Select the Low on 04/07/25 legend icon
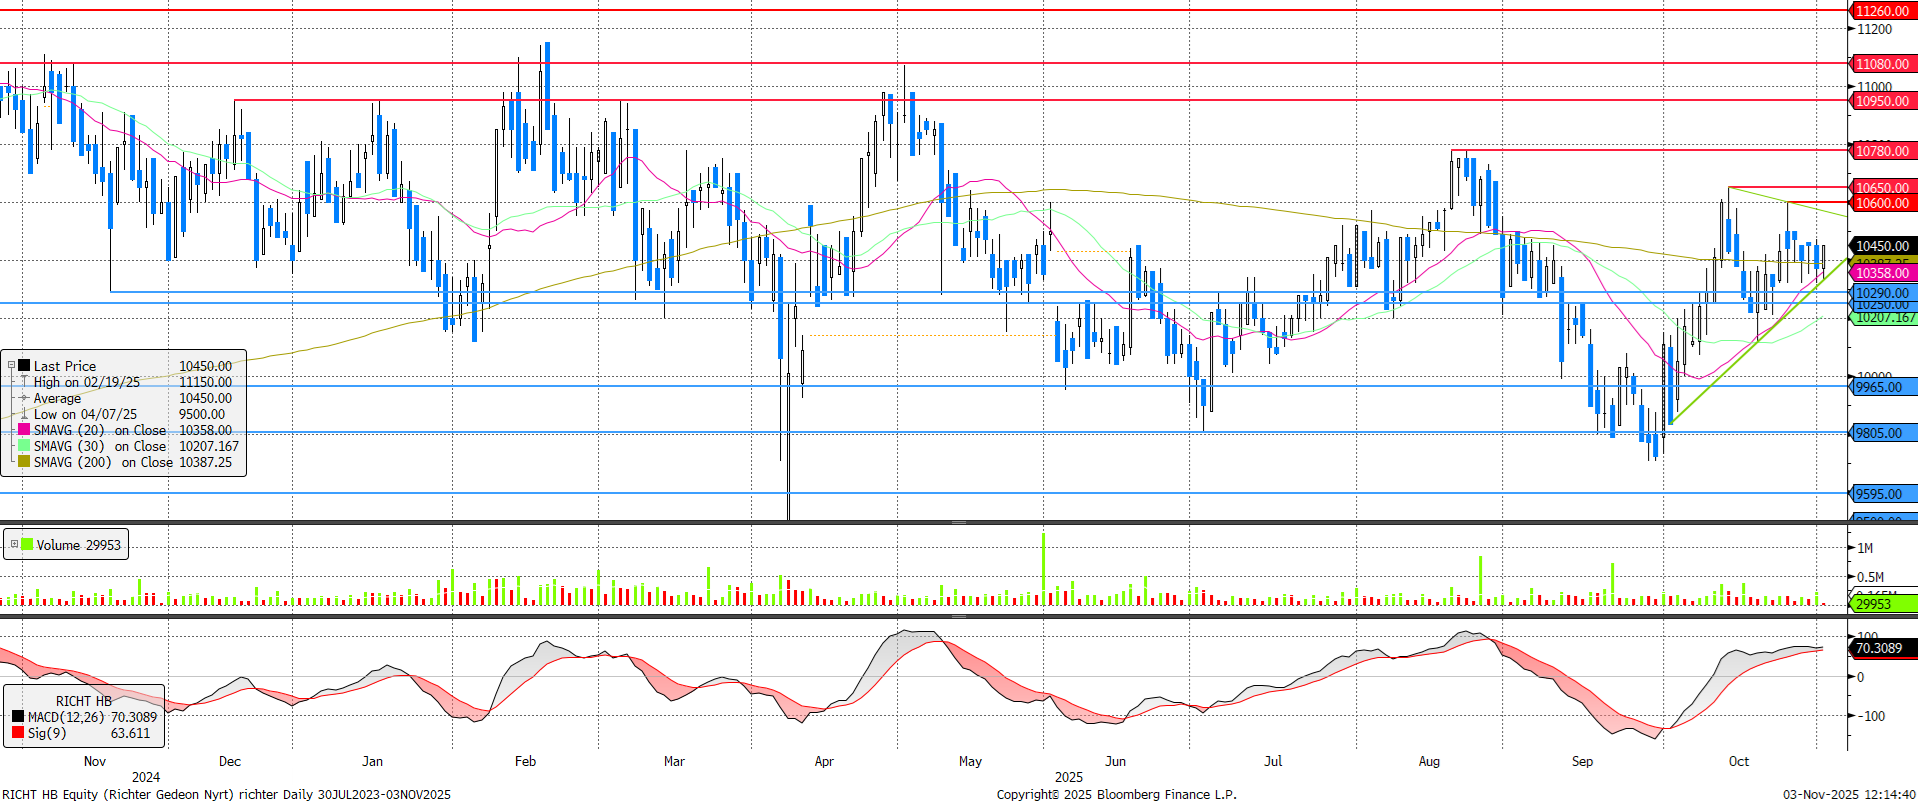 24,414
